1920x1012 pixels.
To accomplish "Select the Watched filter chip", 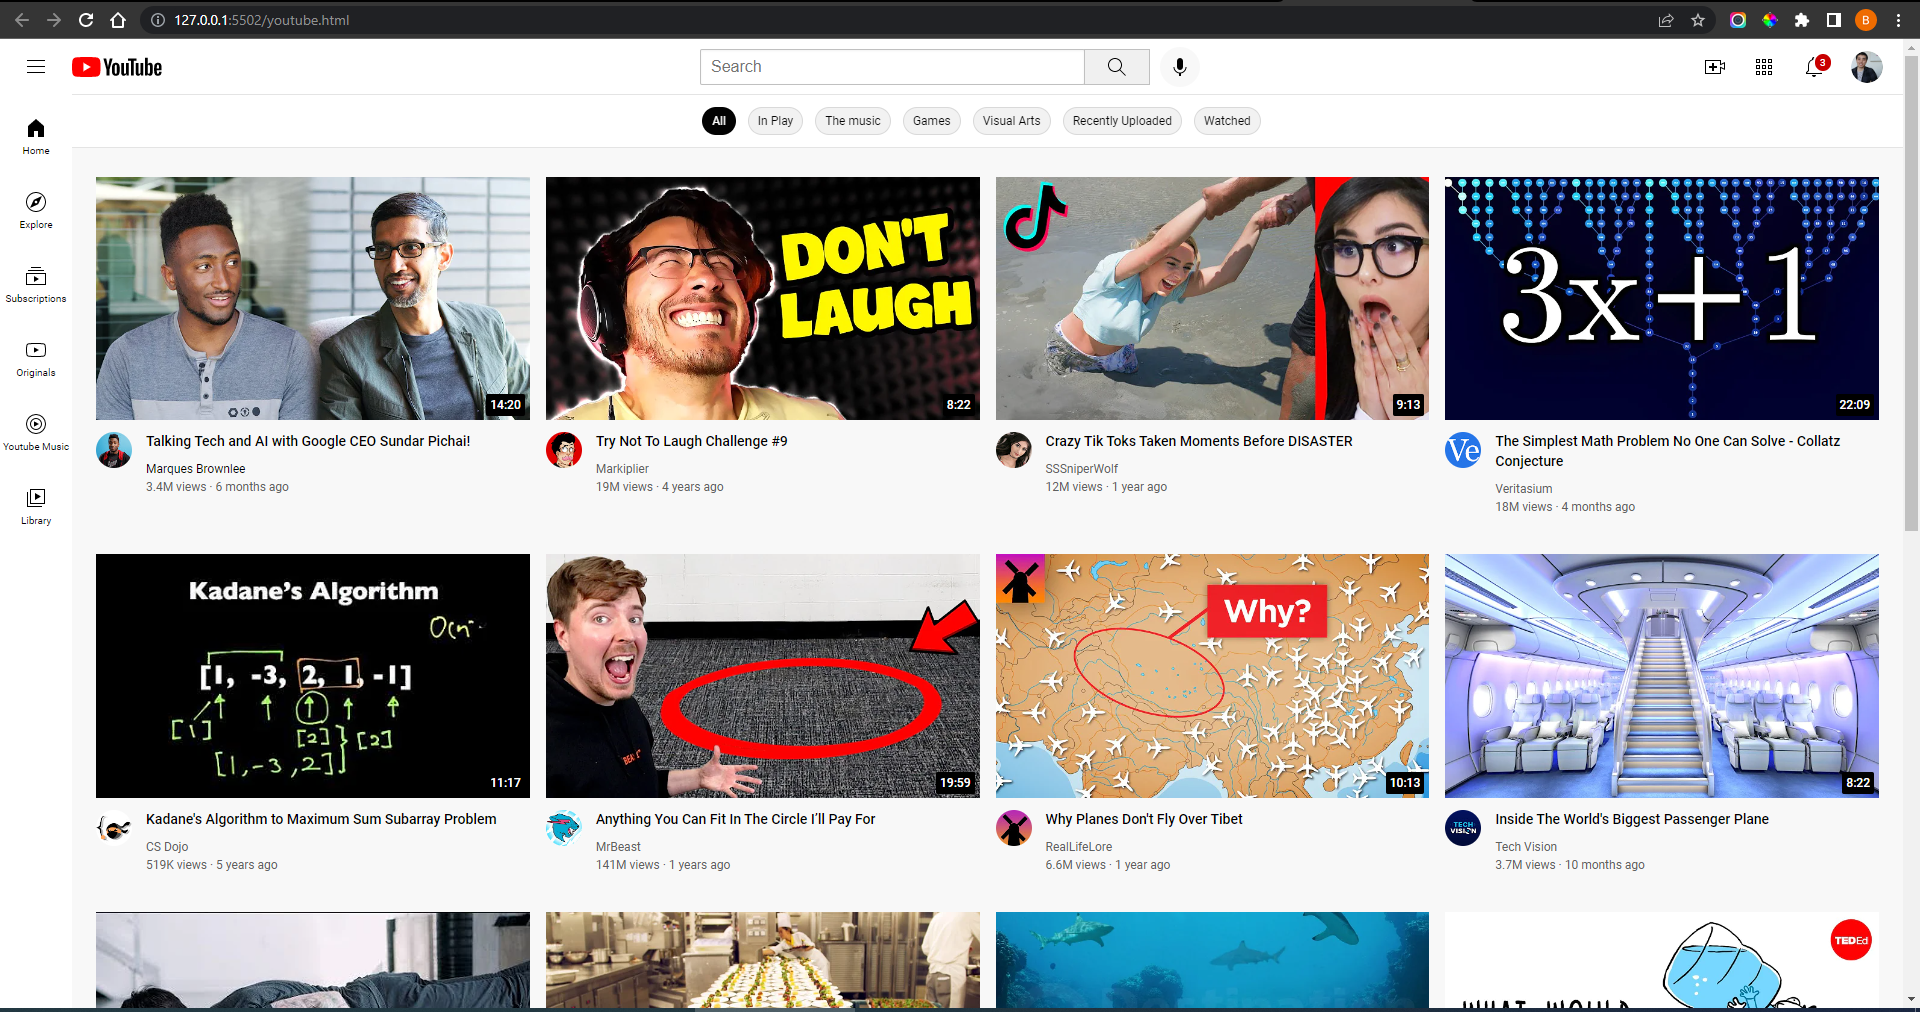I will point(1227,121).
